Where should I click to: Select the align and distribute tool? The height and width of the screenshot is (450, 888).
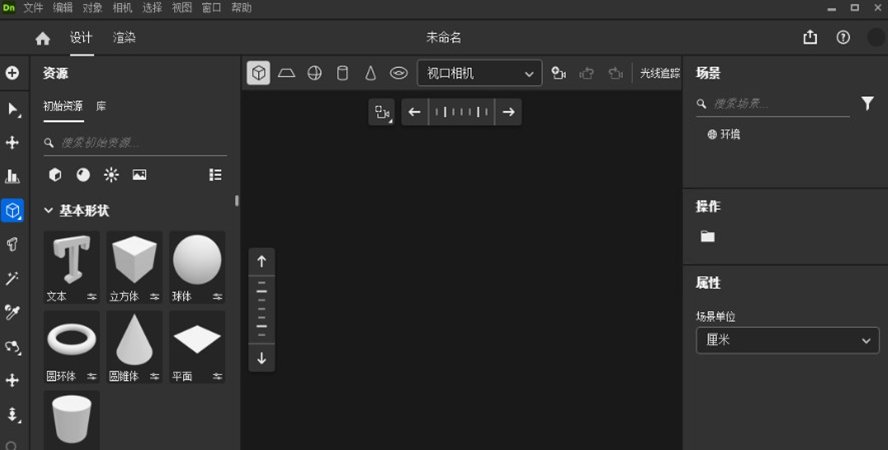12,176
